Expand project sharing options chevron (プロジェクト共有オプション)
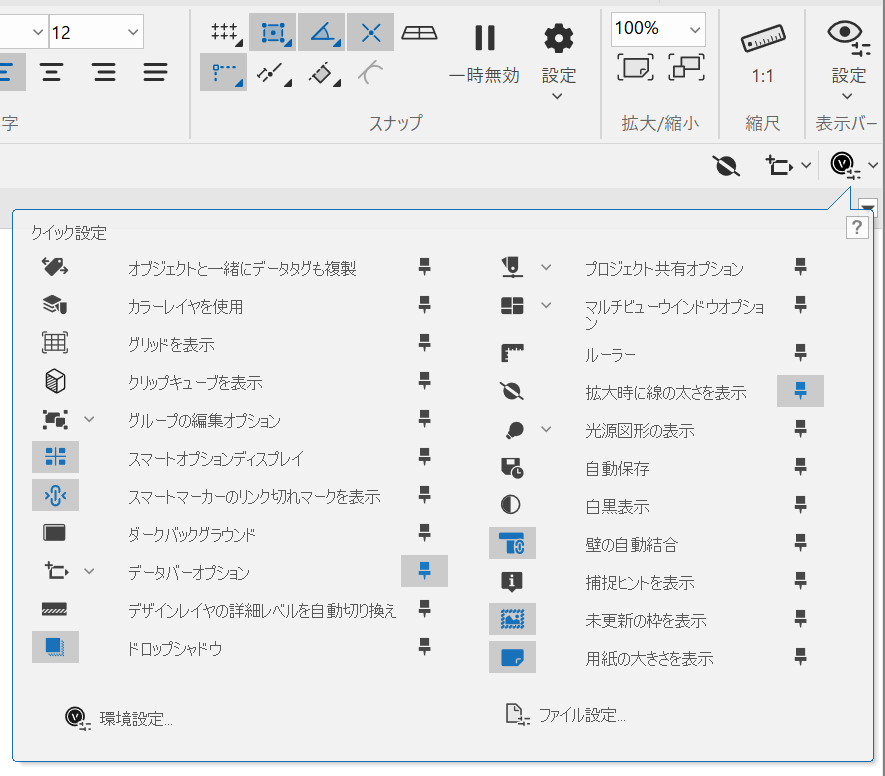Image resolution: width=885 pixels, height=776 pixels. [546, 268]
